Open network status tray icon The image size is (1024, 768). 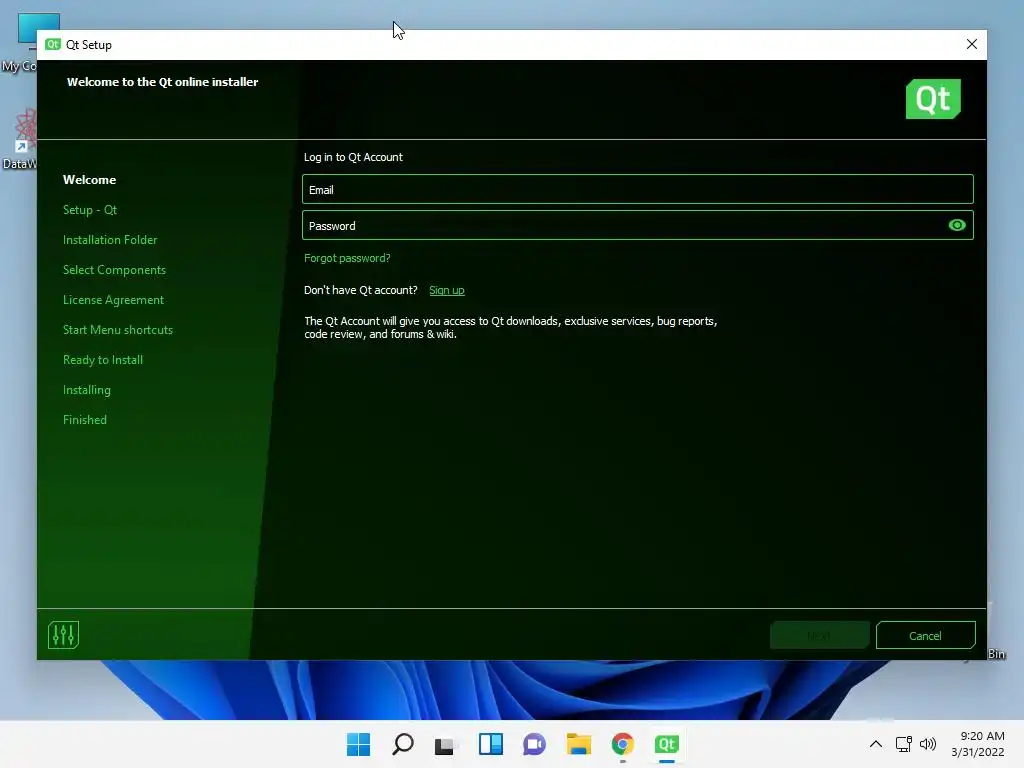(904, 744)
